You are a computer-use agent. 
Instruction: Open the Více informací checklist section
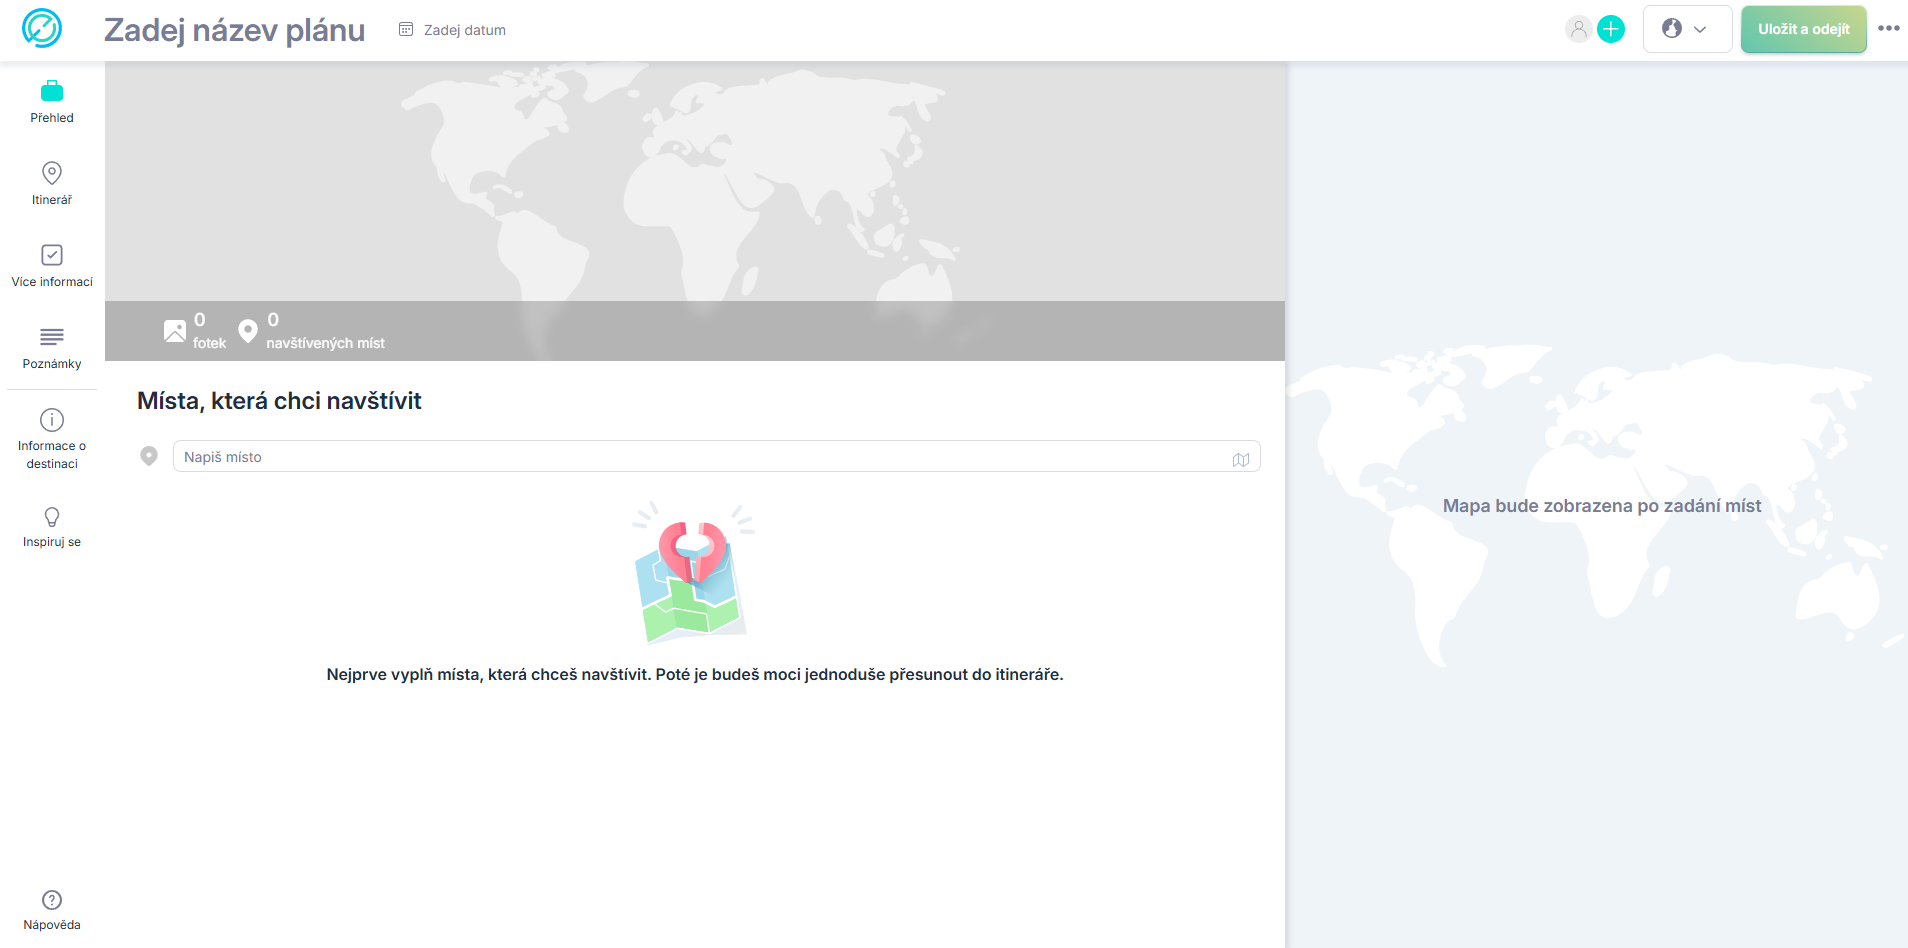52,266
